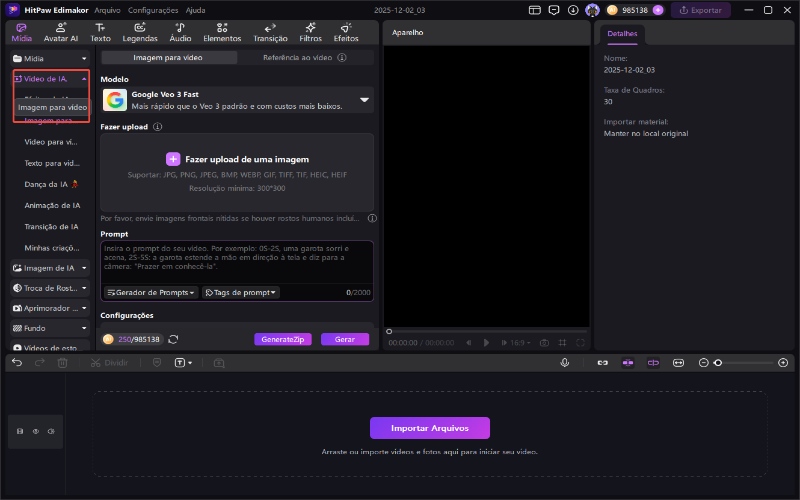Open the Avatar AI tool
800x500 pixels.
61,32
